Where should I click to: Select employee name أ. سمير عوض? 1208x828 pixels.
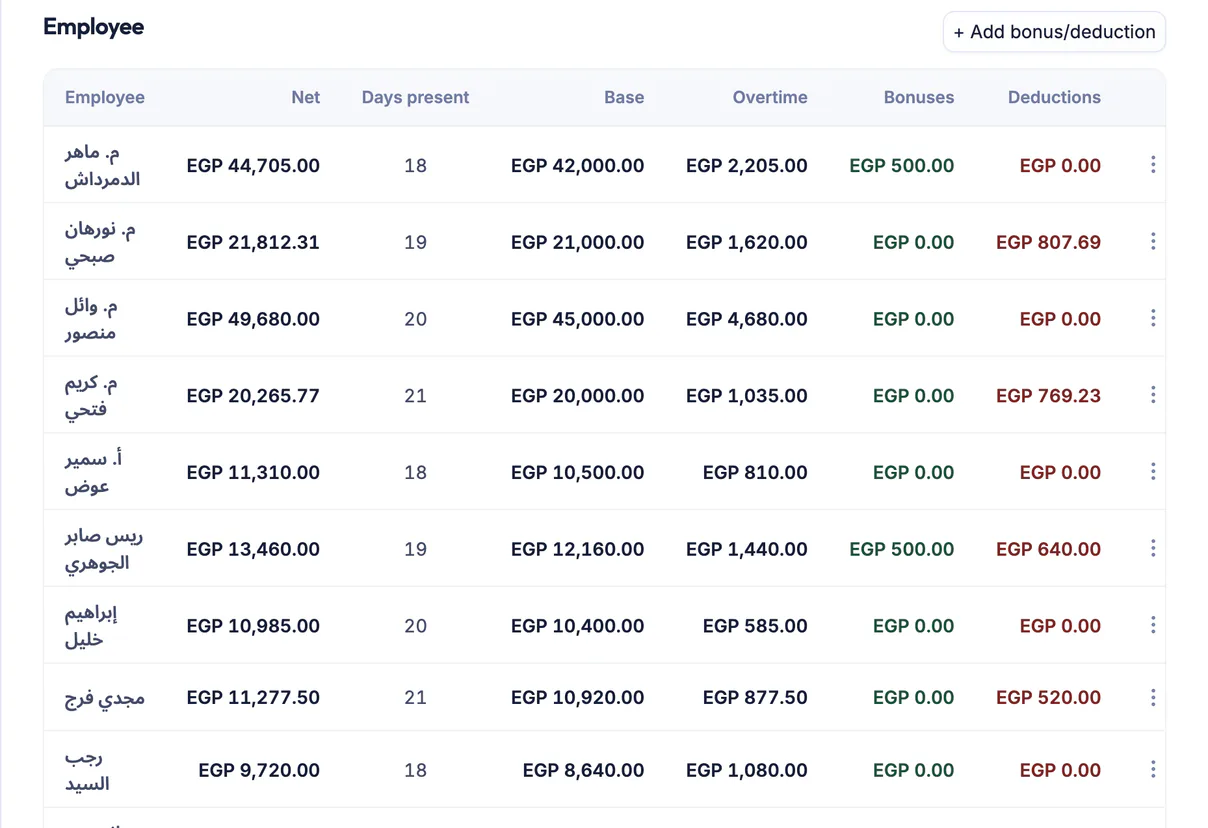click(94, 473)
